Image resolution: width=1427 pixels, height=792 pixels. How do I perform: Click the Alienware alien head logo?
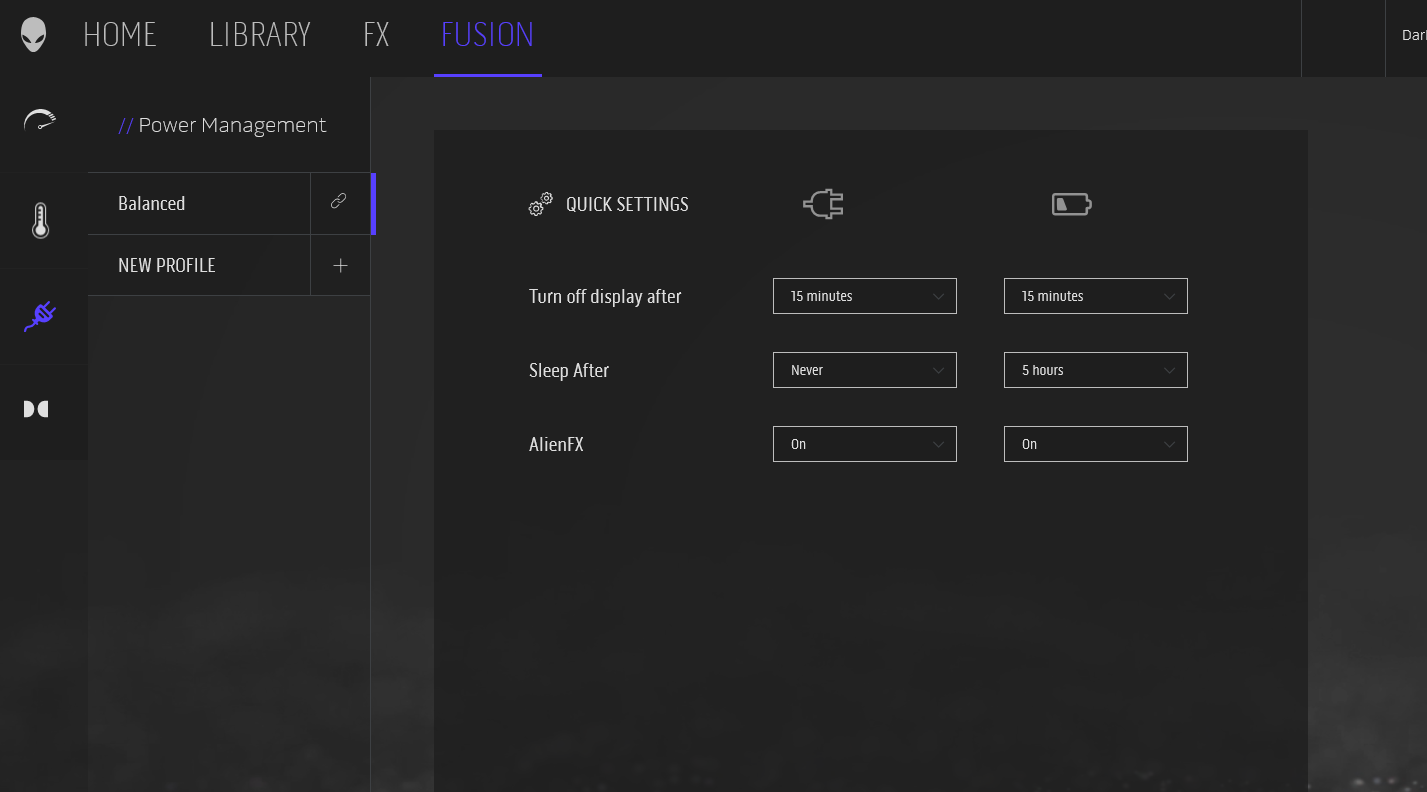(x=34, y=35)
